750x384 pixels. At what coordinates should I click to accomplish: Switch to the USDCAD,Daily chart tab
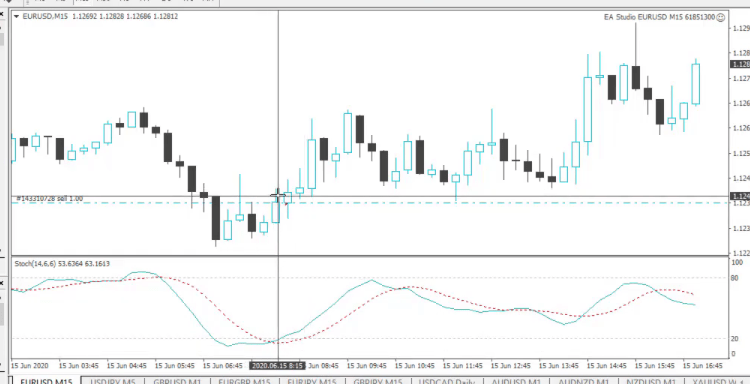[x=447, y=382]
